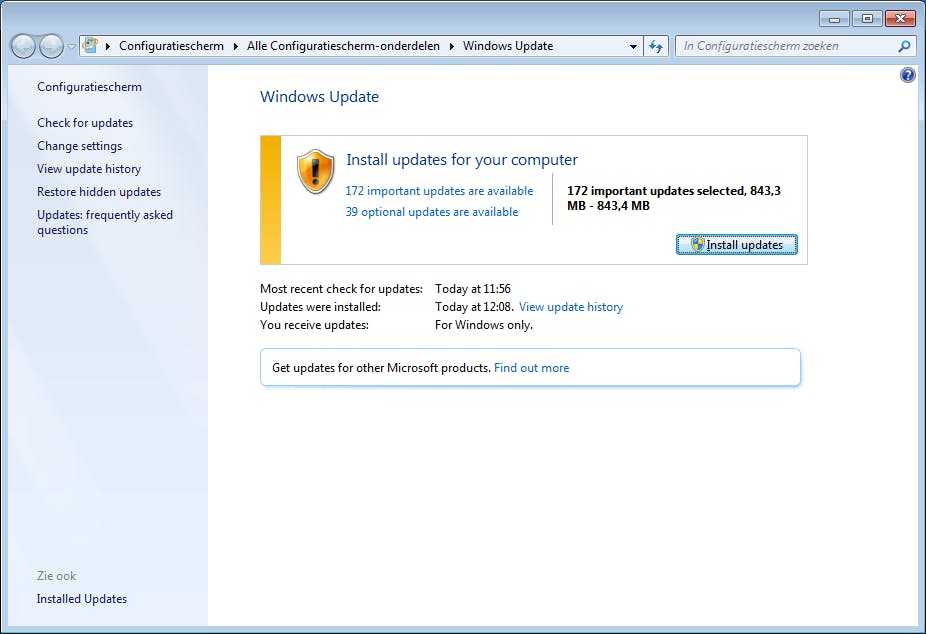Viewport: 926px width, 634px height.
Task: Click the Refresh icon in the address bar
Action: point(656,45)
